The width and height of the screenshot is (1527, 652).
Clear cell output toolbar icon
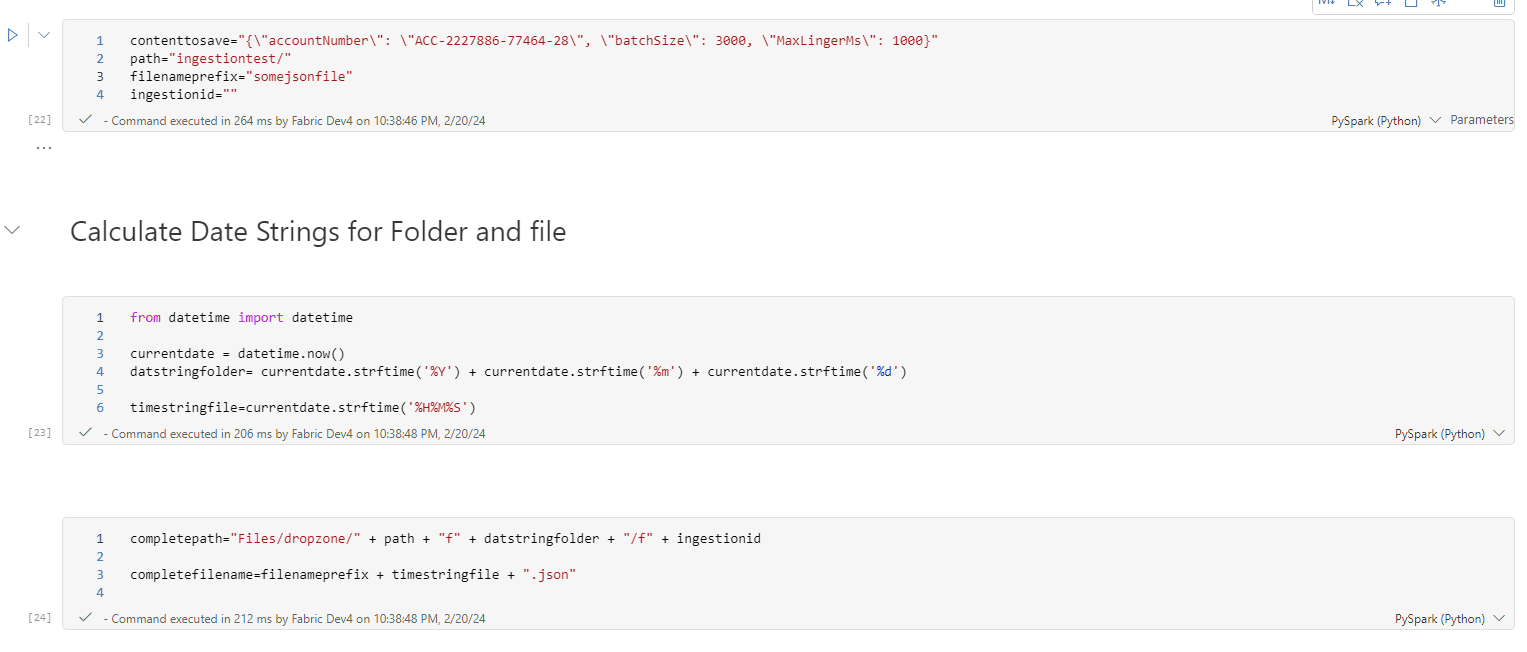click(1355, 3)
